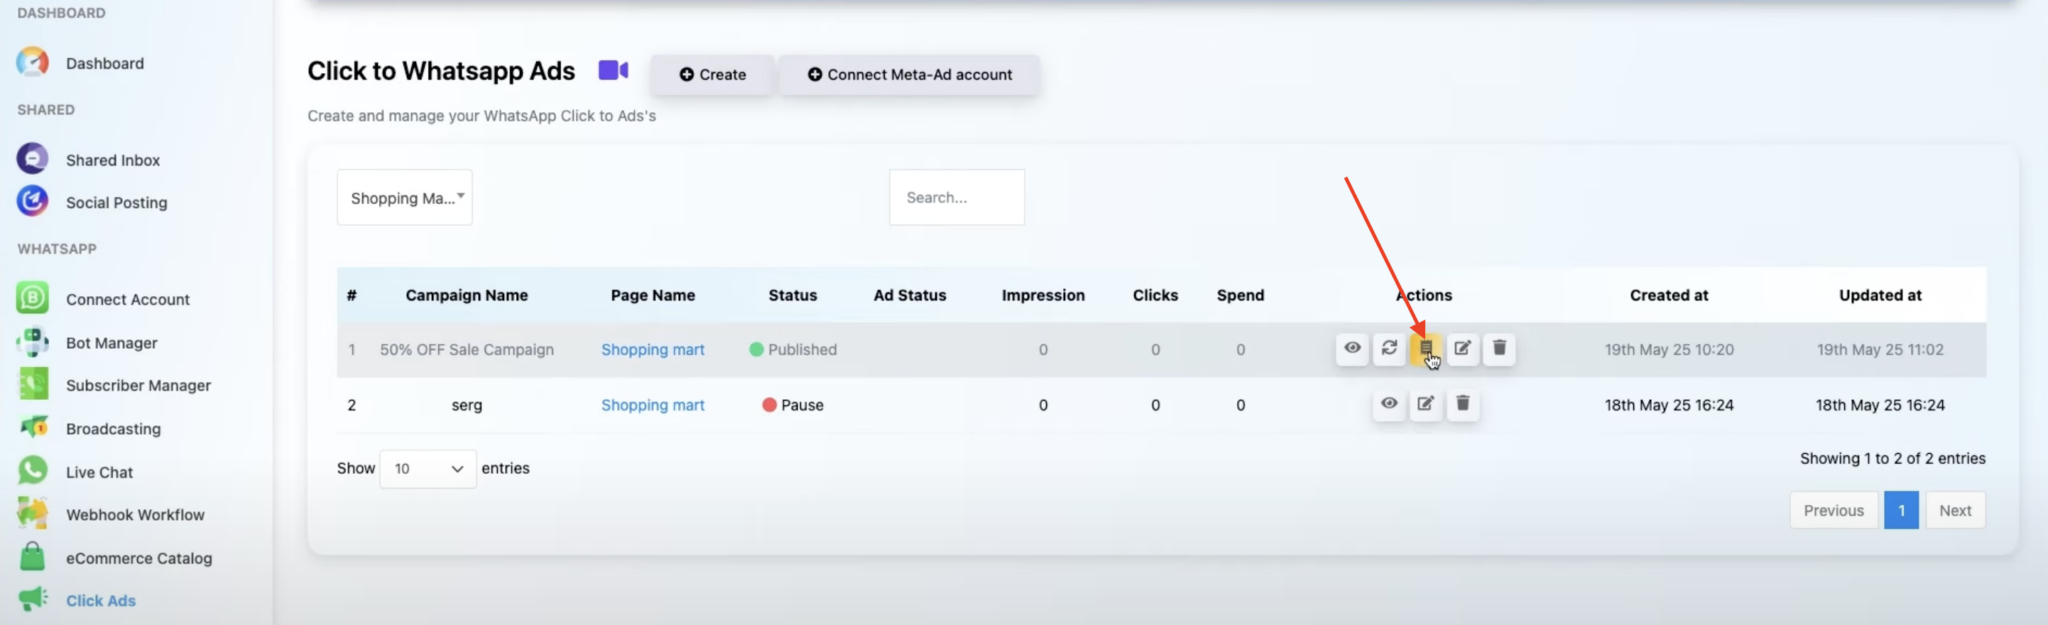The width and height of the screenshot is (2048, 625).
Task: Focus the Search... input field
Action: 957,197
